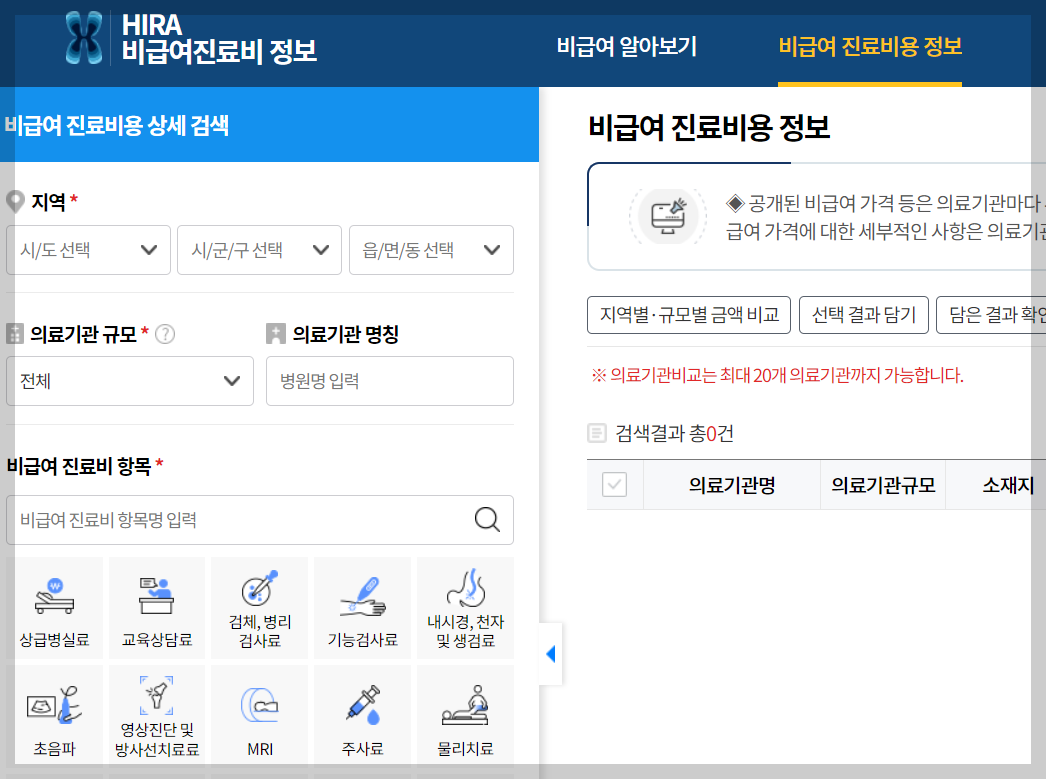Open the 시/도 선택 dropdown
Viewport: 1046px width, 779px height.
[88, 250]
